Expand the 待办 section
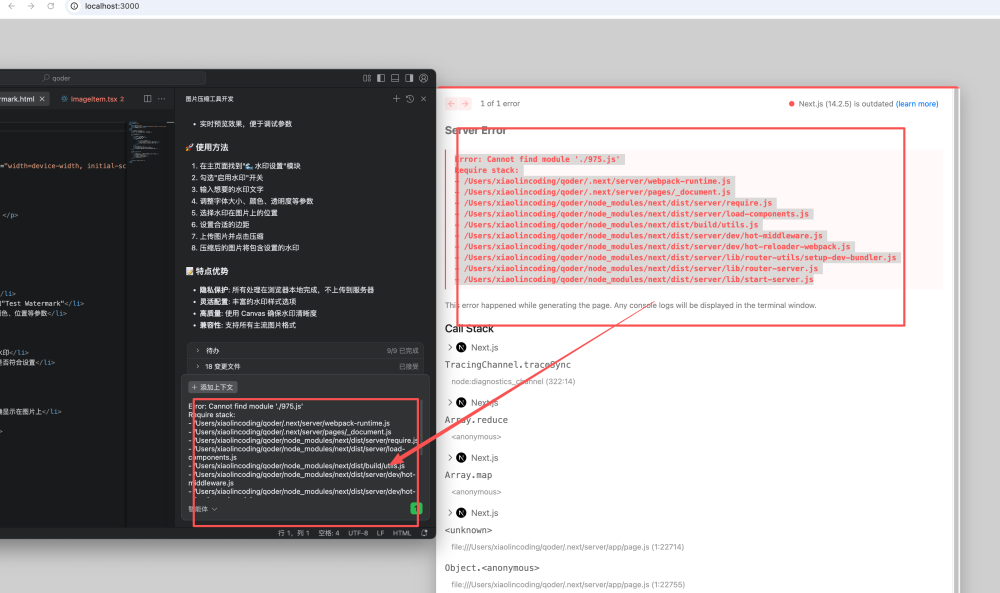Image resolution: width=1000 pixels, height=593 pixels. [306, 351]
